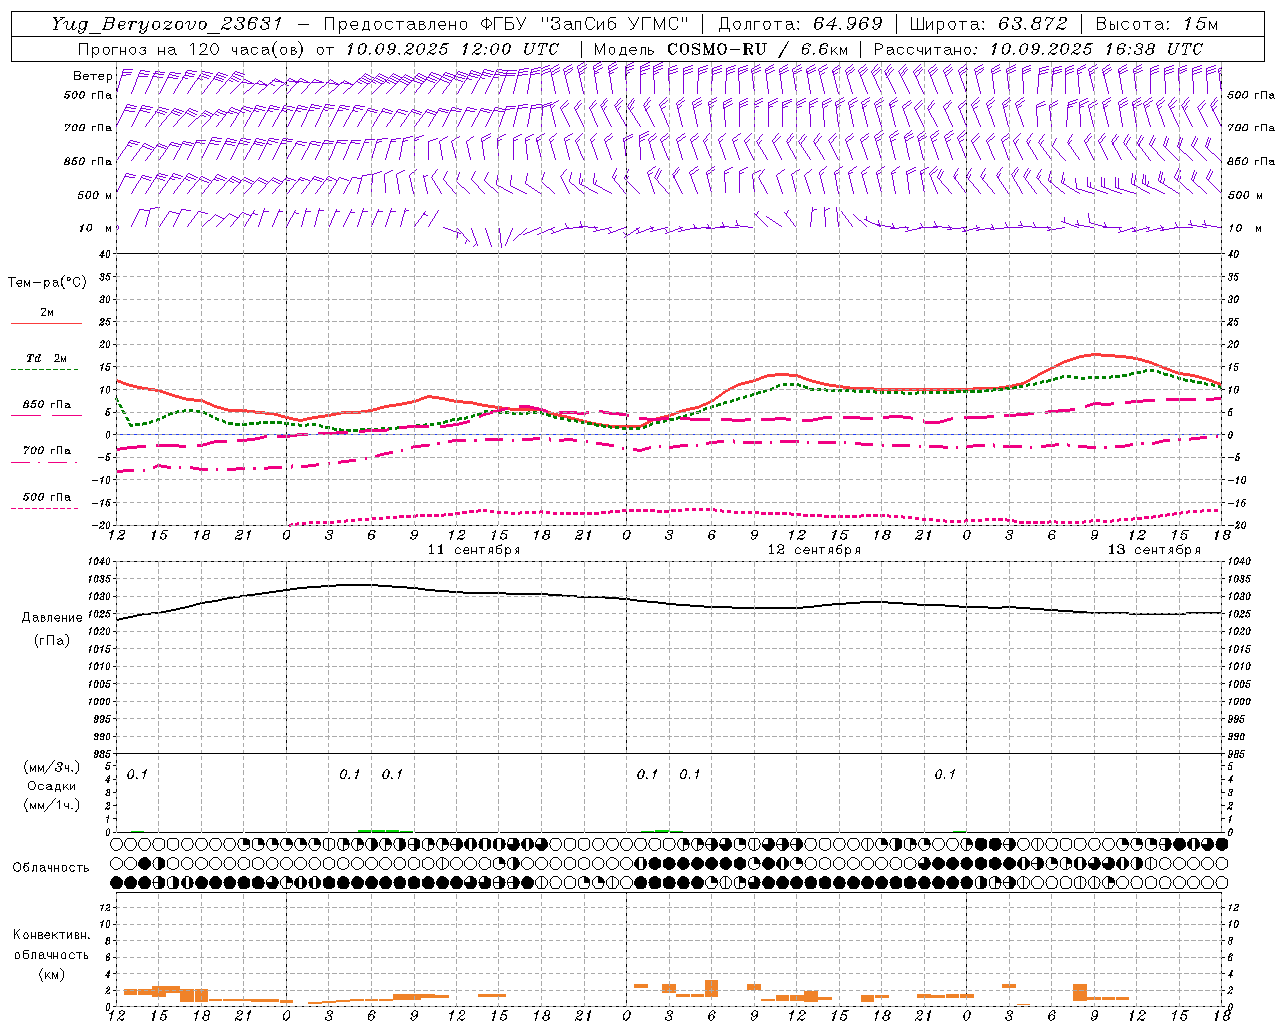
Task: Click the Тем-ра(°C) temperature panel label
Action: (47, 283)
